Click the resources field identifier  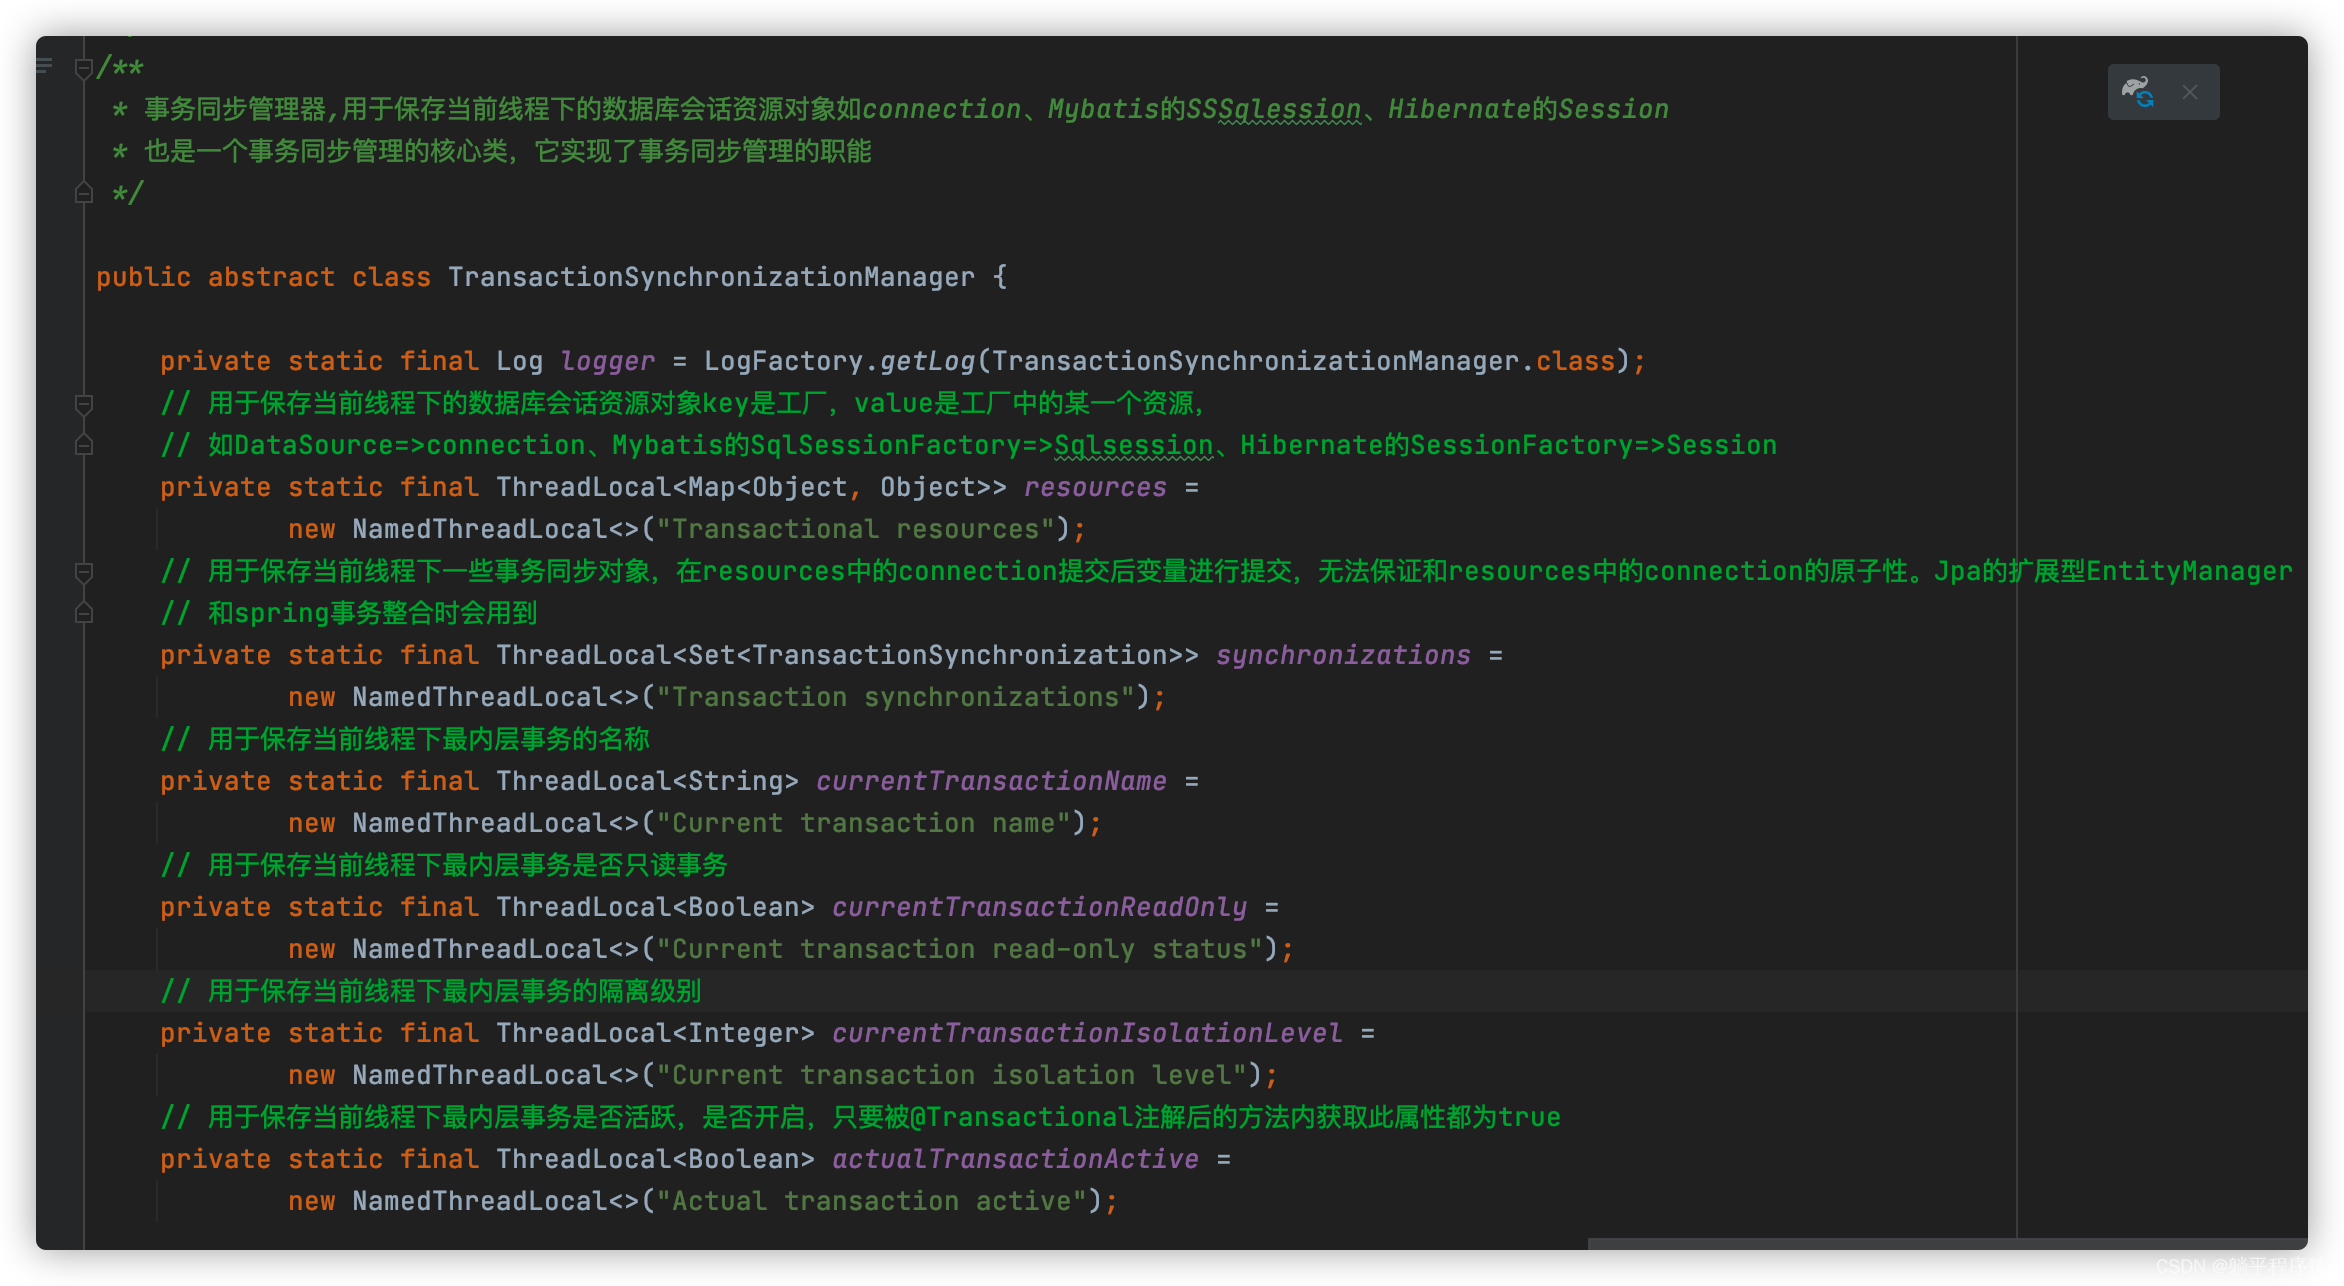[x=1094, y=487]
